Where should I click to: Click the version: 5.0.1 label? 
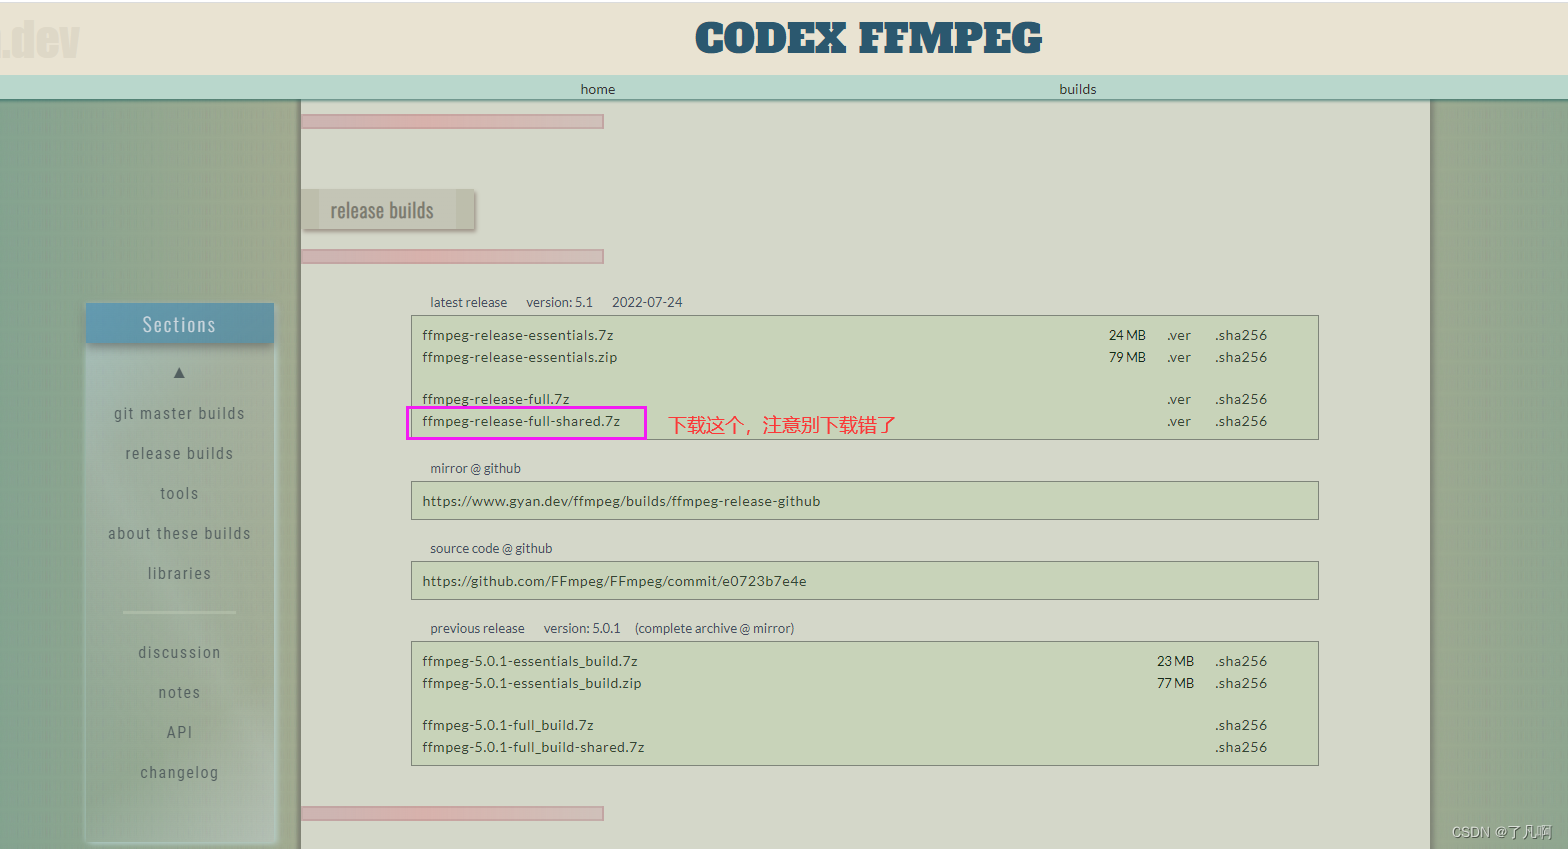click(x=582, y=628)
